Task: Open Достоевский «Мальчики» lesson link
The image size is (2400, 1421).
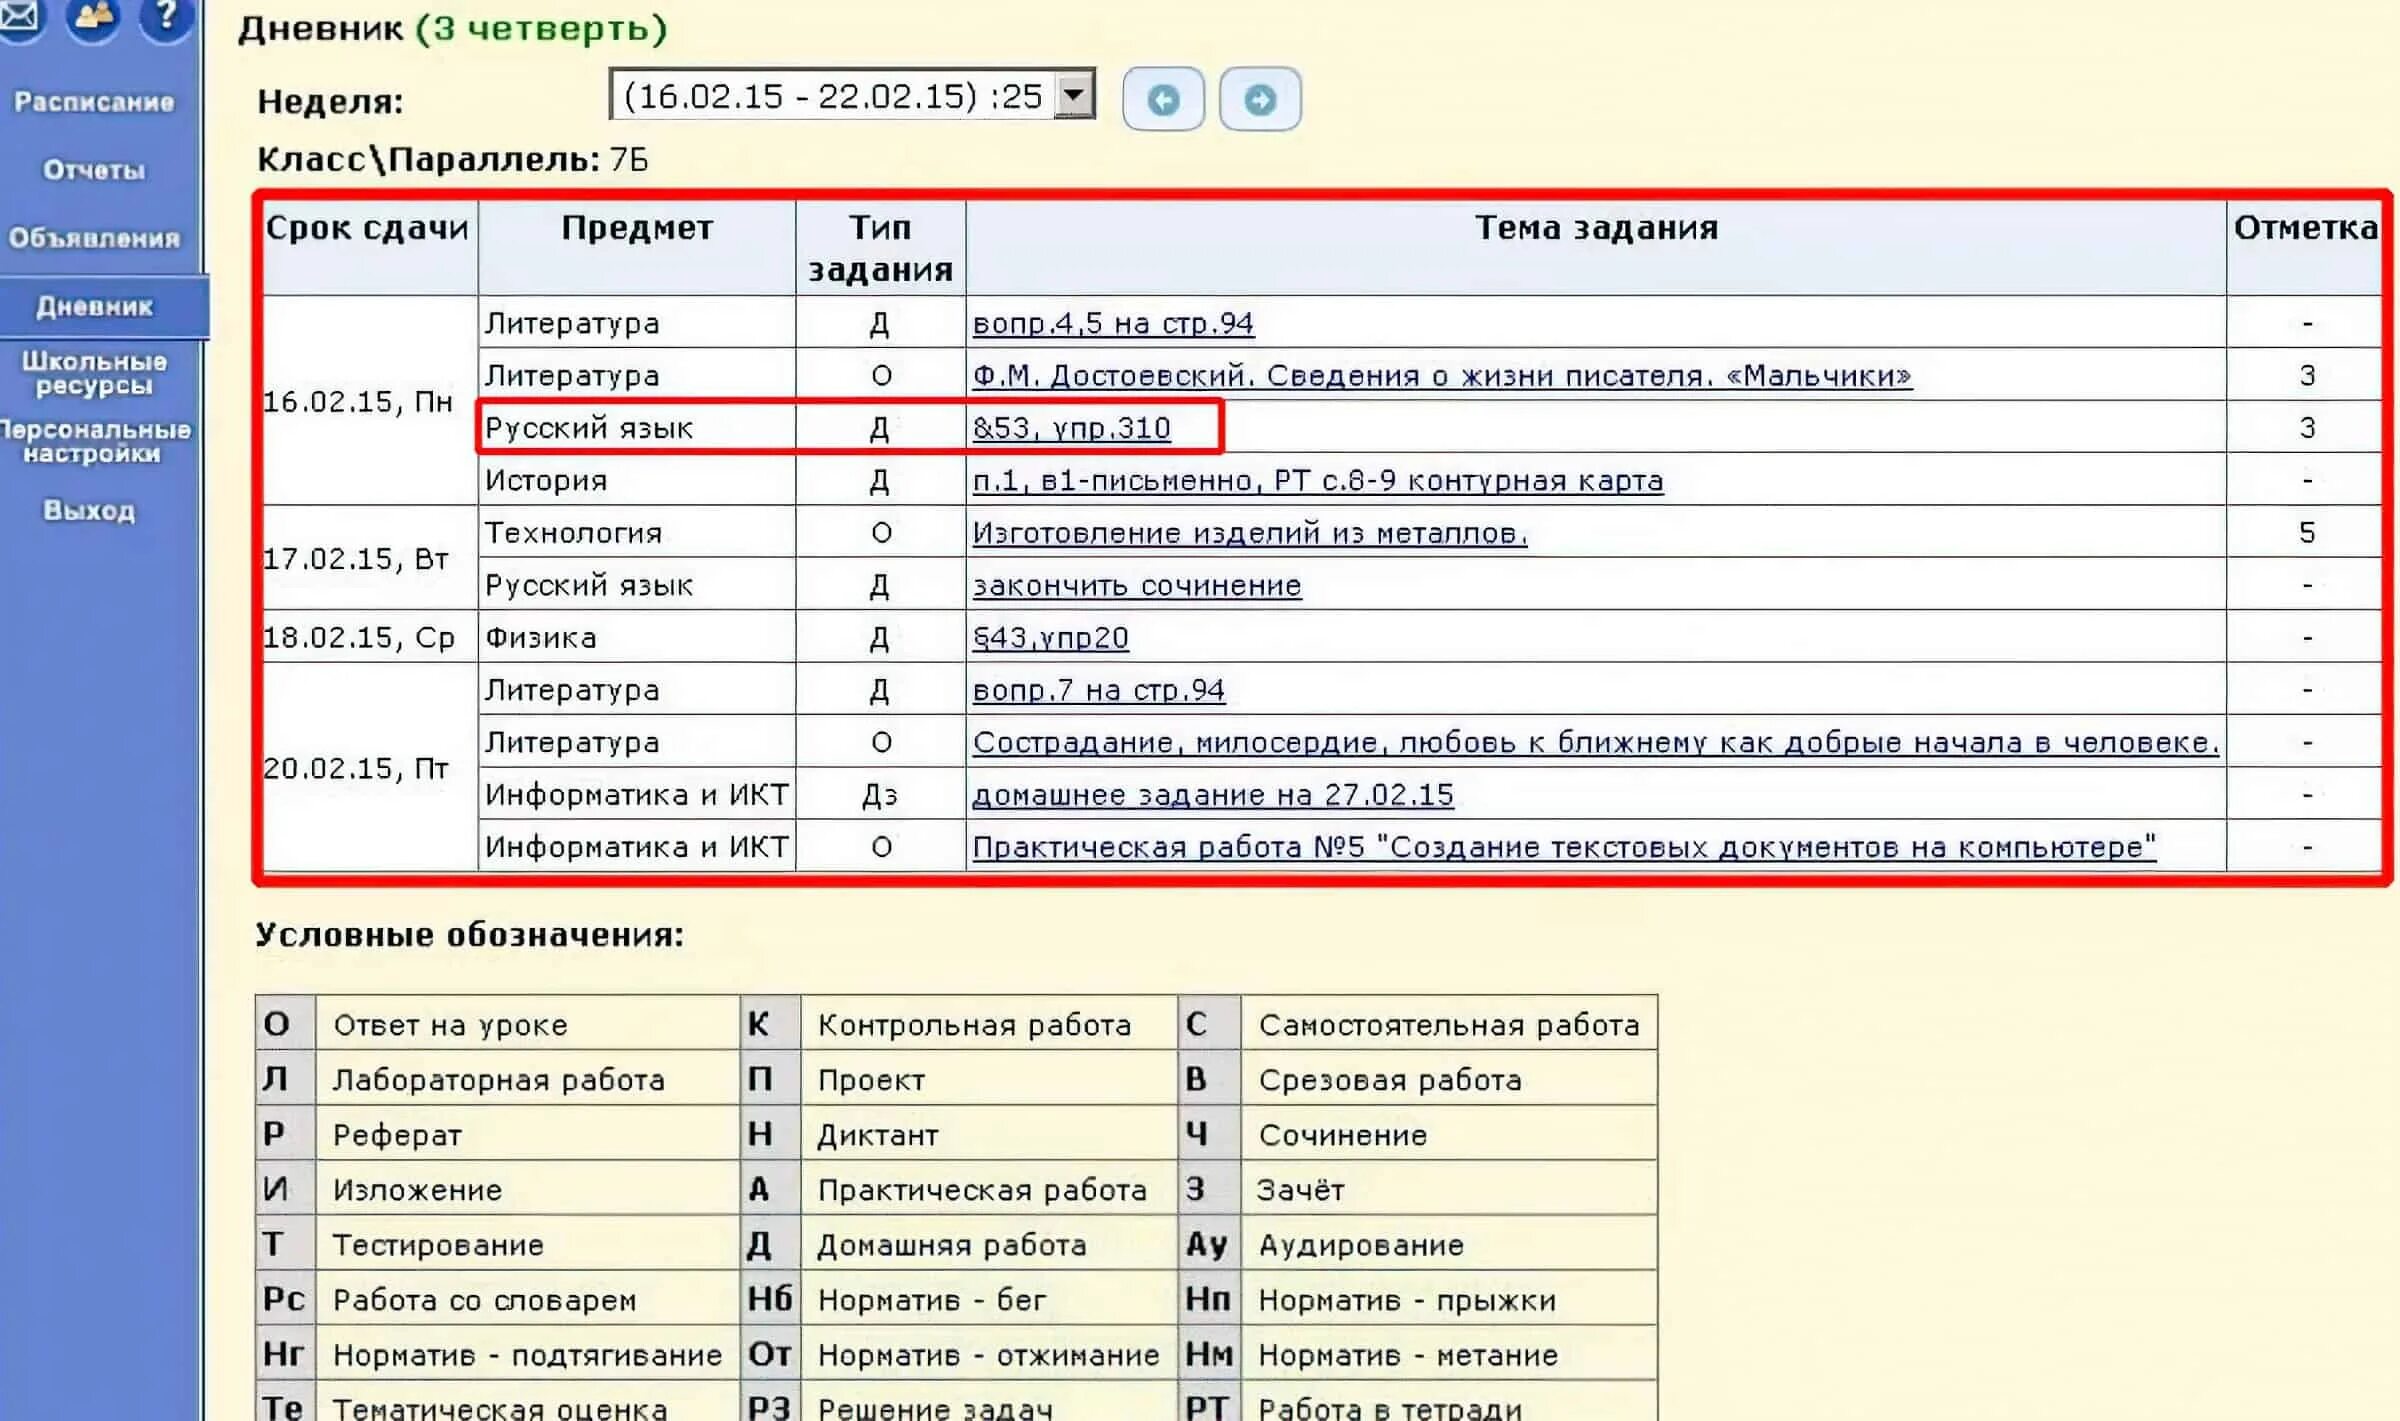Action: pyautogui.click(x=1441, y=376)
